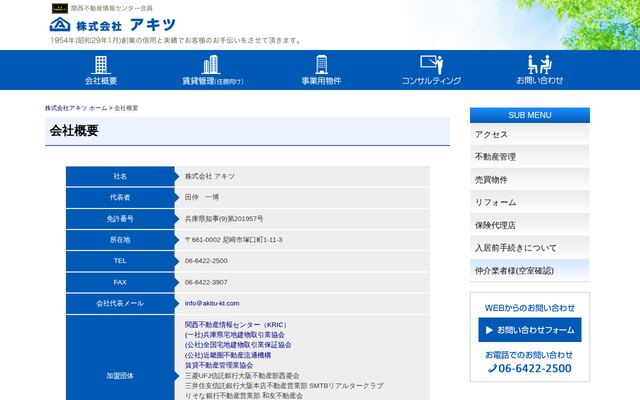Click the 会社代表メール row header
This screenshot has width=640, height=400.
pos(120,303)
